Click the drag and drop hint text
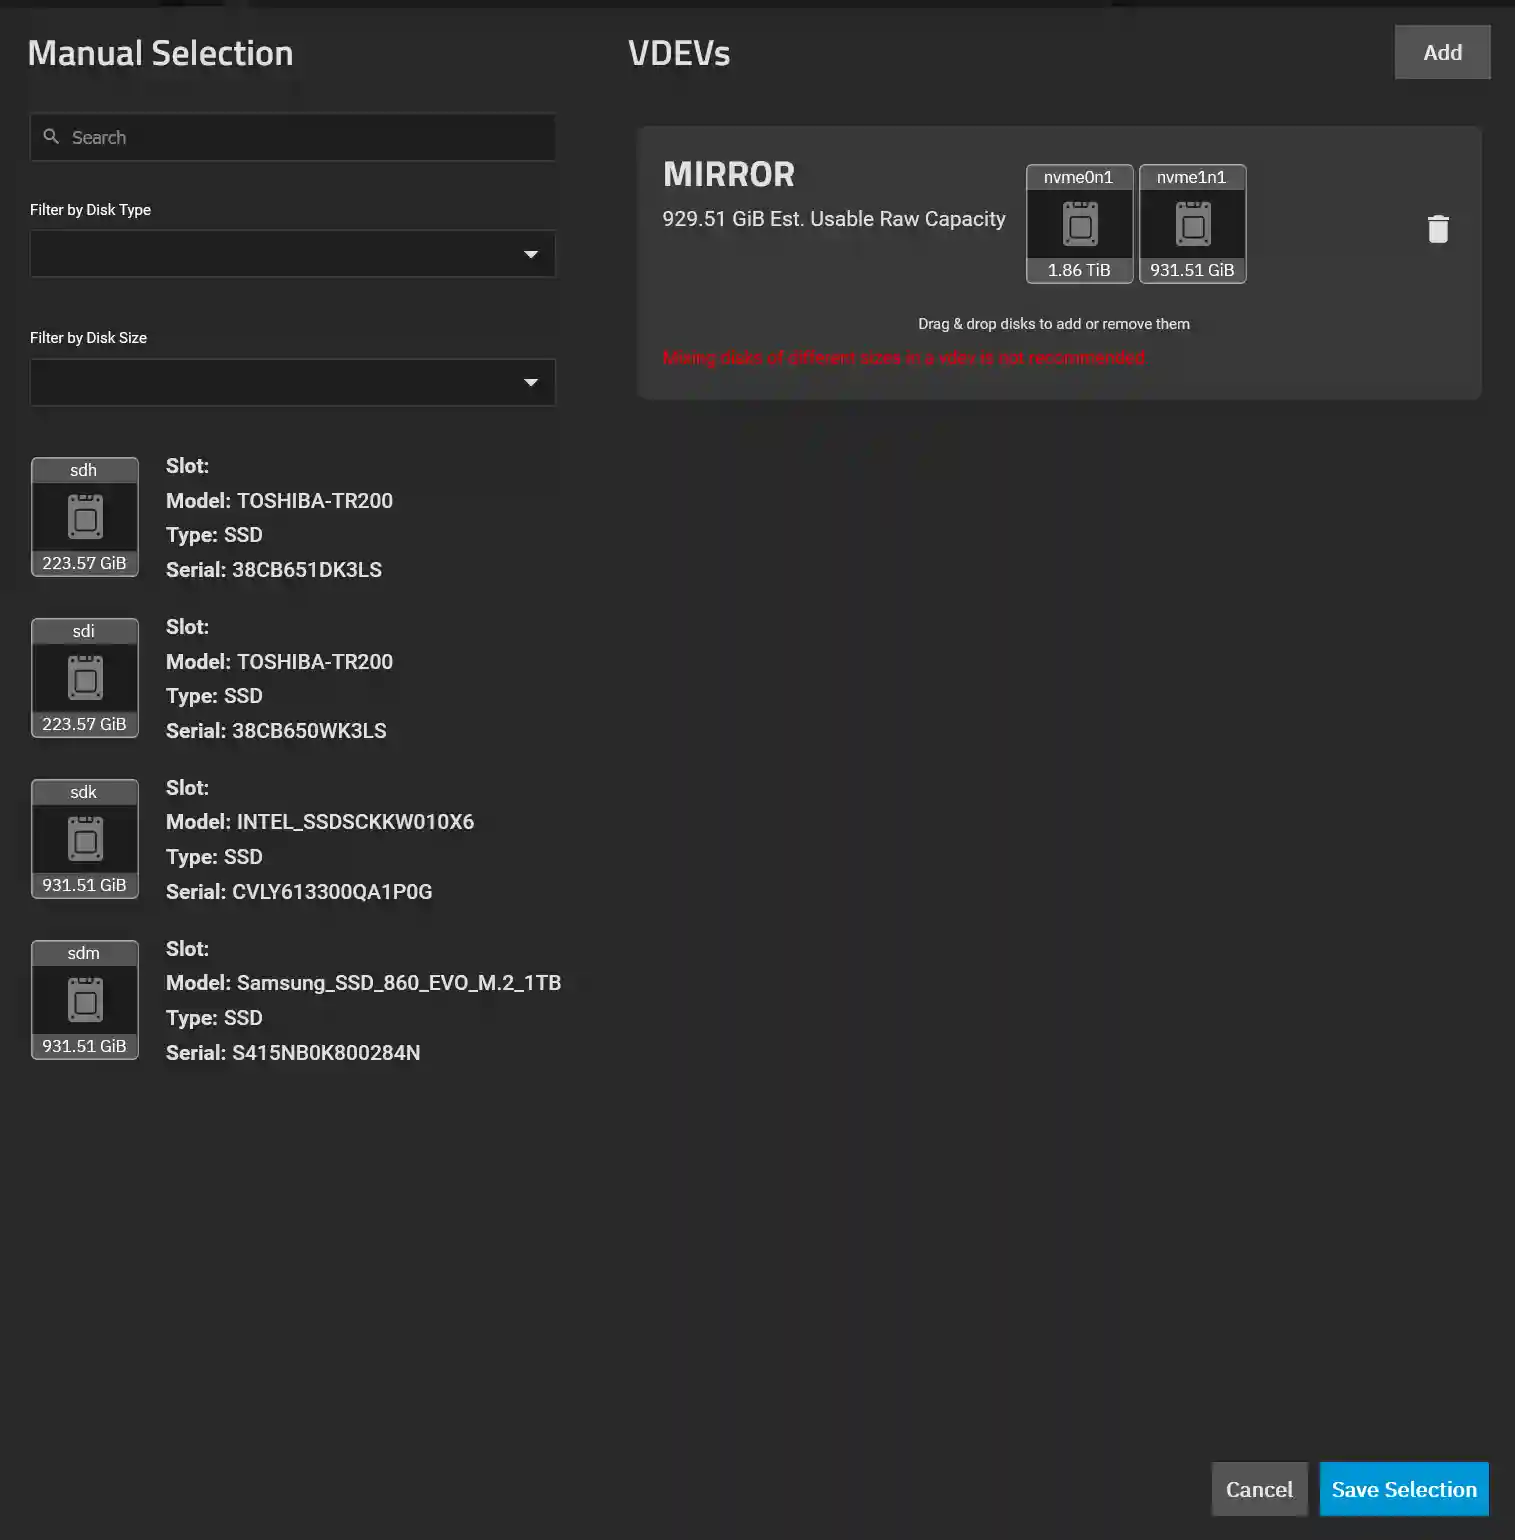Screen dimensions: 1515x1540 point(1053,323)
